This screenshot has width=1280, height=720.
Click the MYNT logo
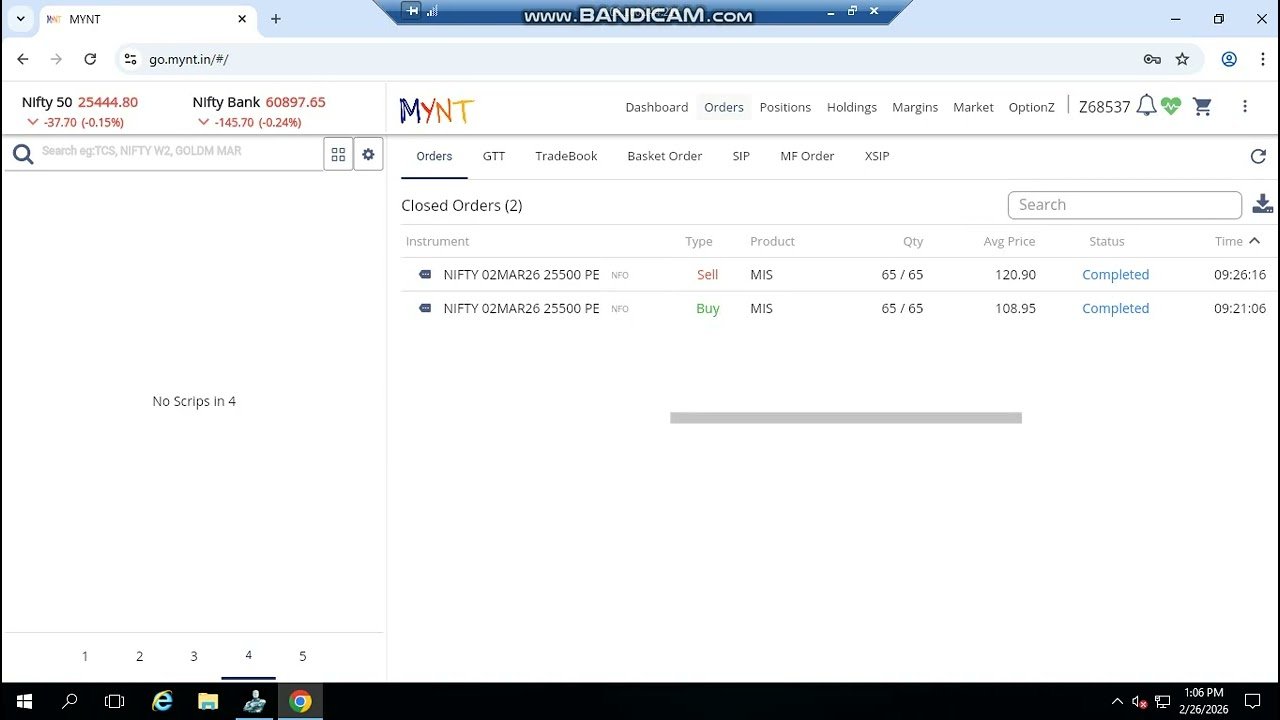coord(436,109)
